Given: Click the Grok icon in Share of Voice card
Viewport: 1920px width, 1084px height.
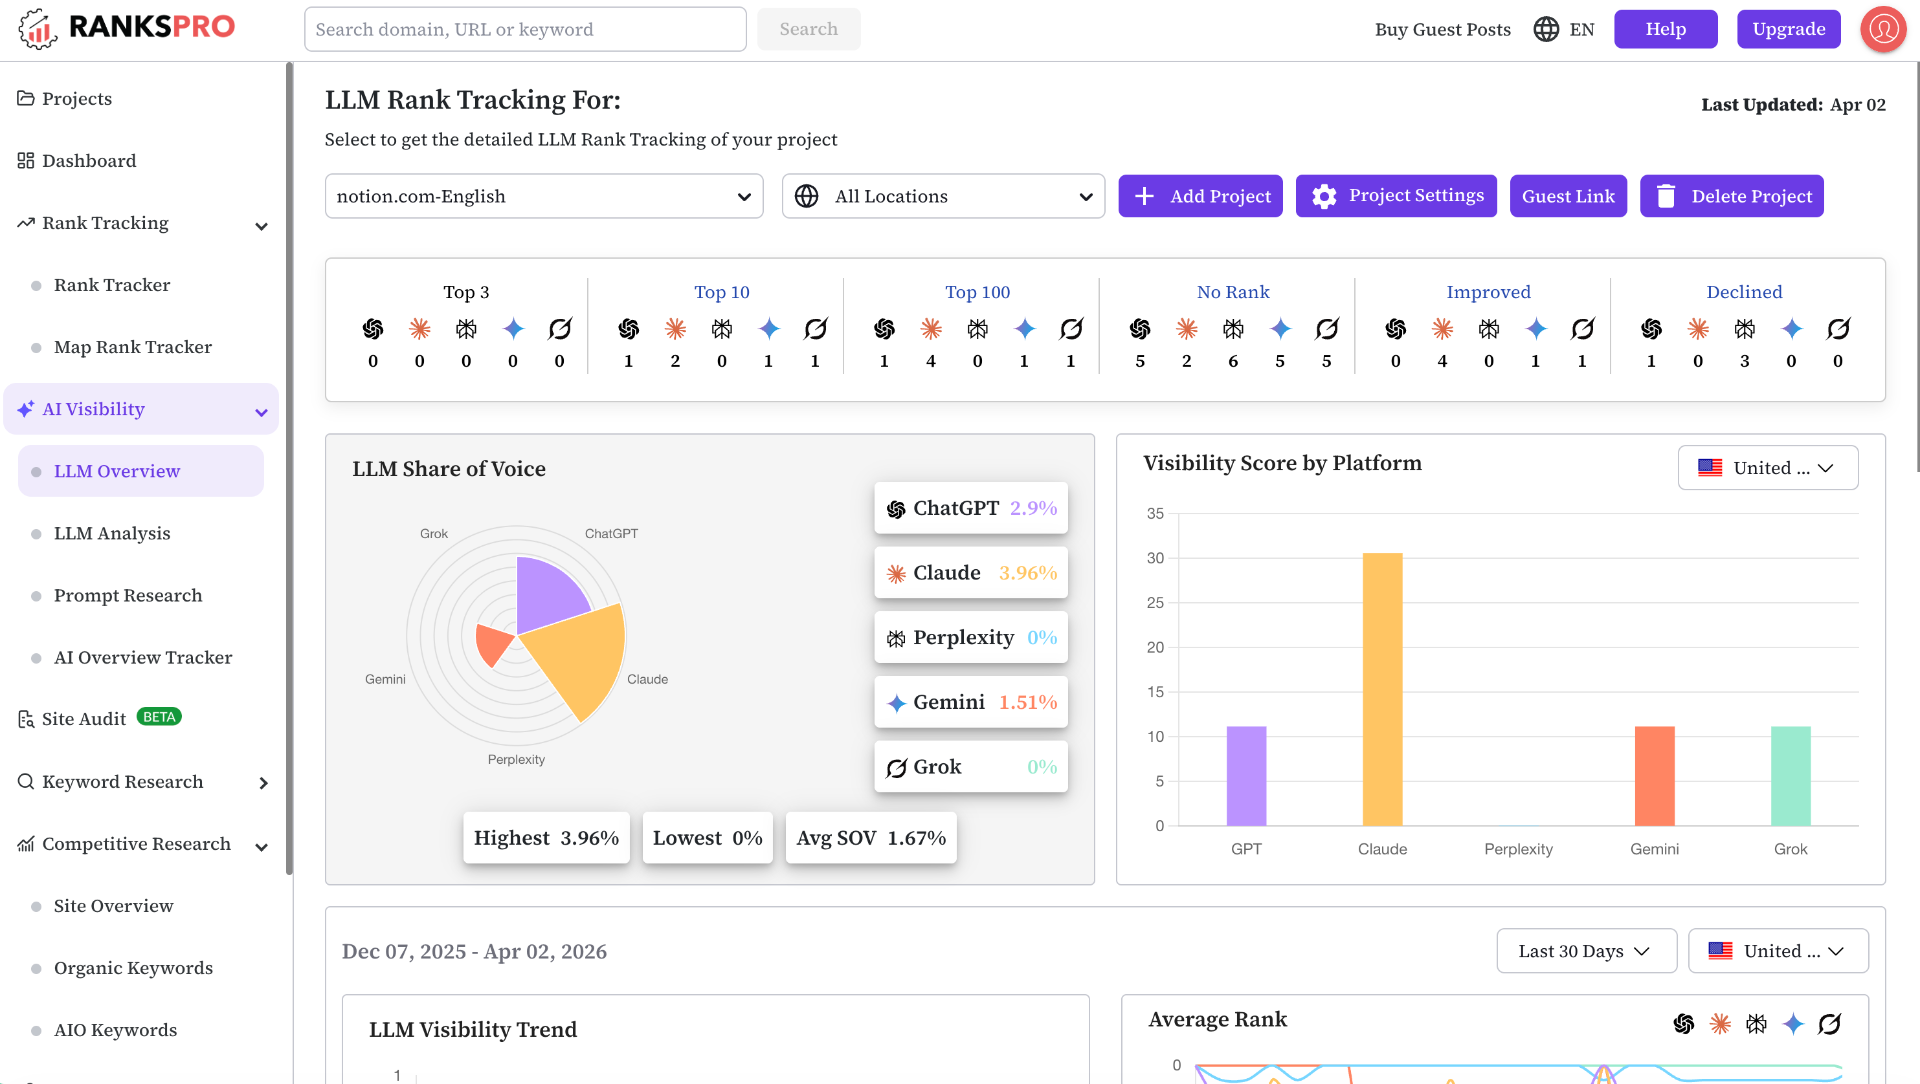Looking at the screenshot, I should [896, 768].
